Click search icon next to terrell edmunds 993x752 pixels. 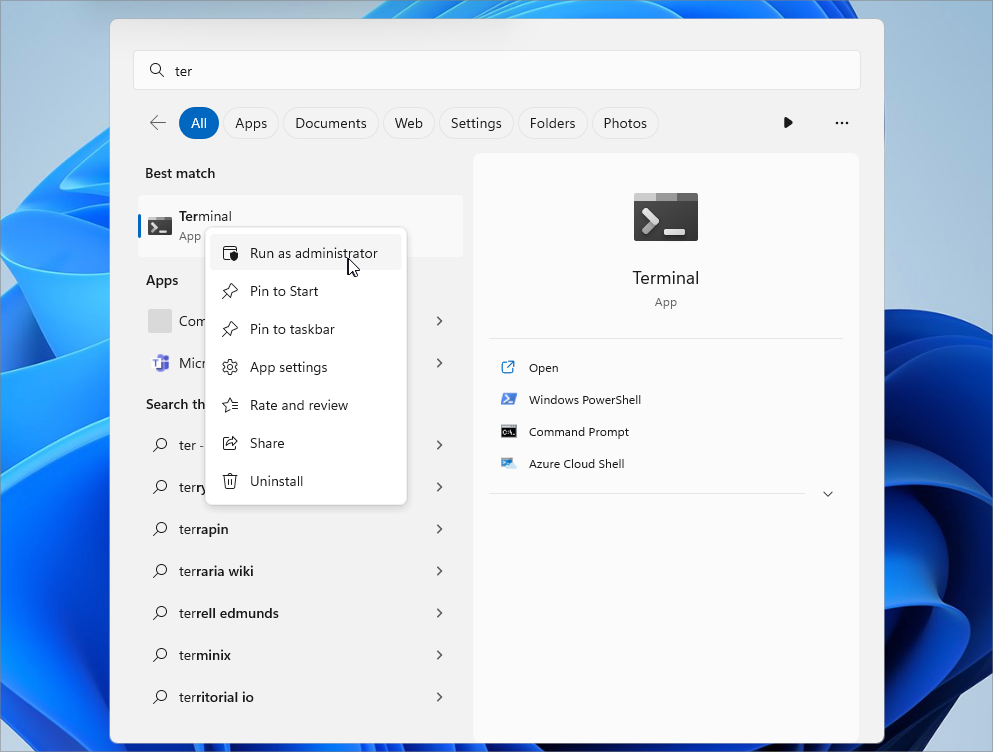click(x=160, y=613)
